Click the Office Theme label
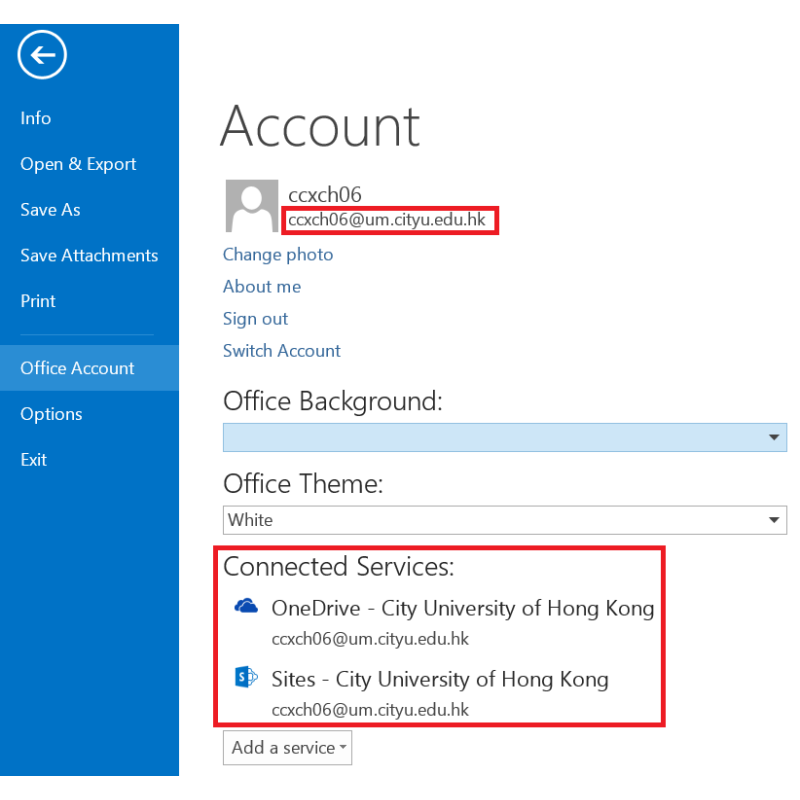 point(303,483)
